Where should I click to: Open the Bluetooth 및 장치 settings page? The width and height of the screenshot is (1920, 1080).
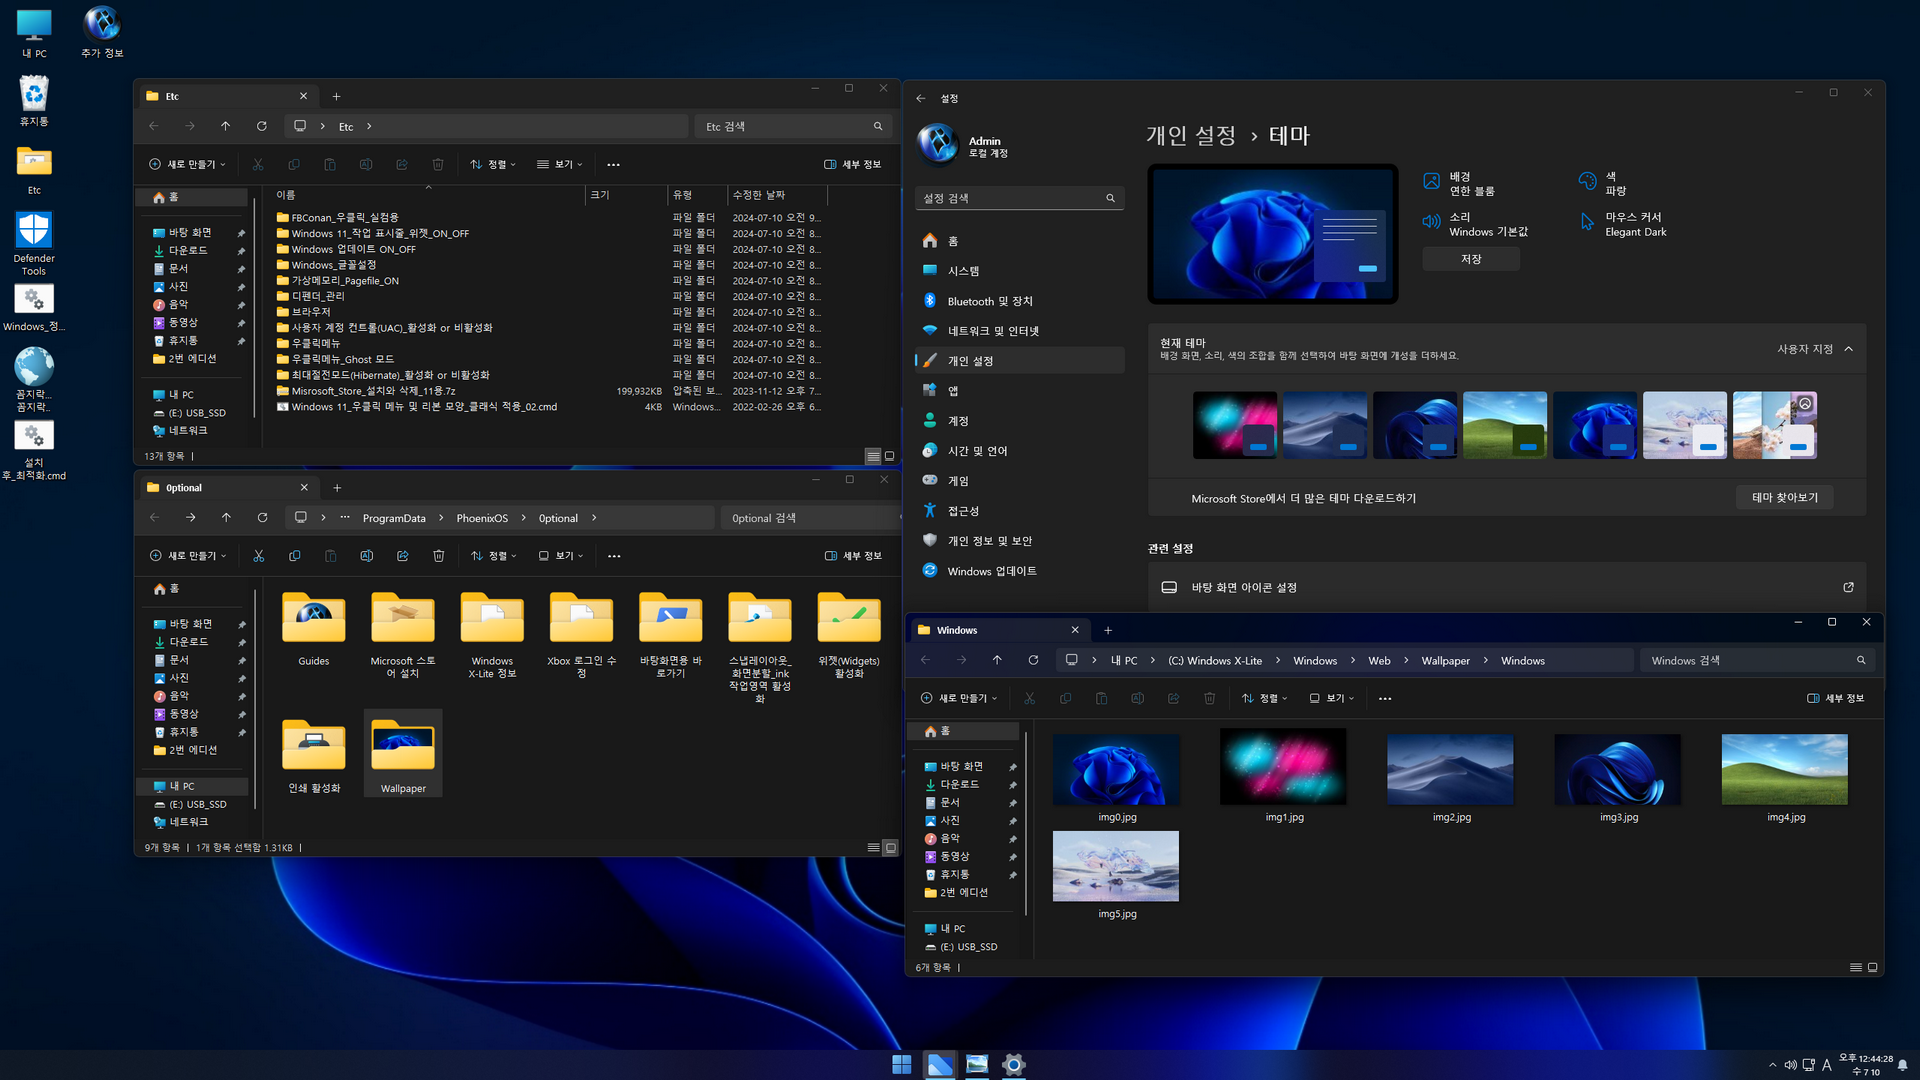pyautogui.click(x=989, y=301)
